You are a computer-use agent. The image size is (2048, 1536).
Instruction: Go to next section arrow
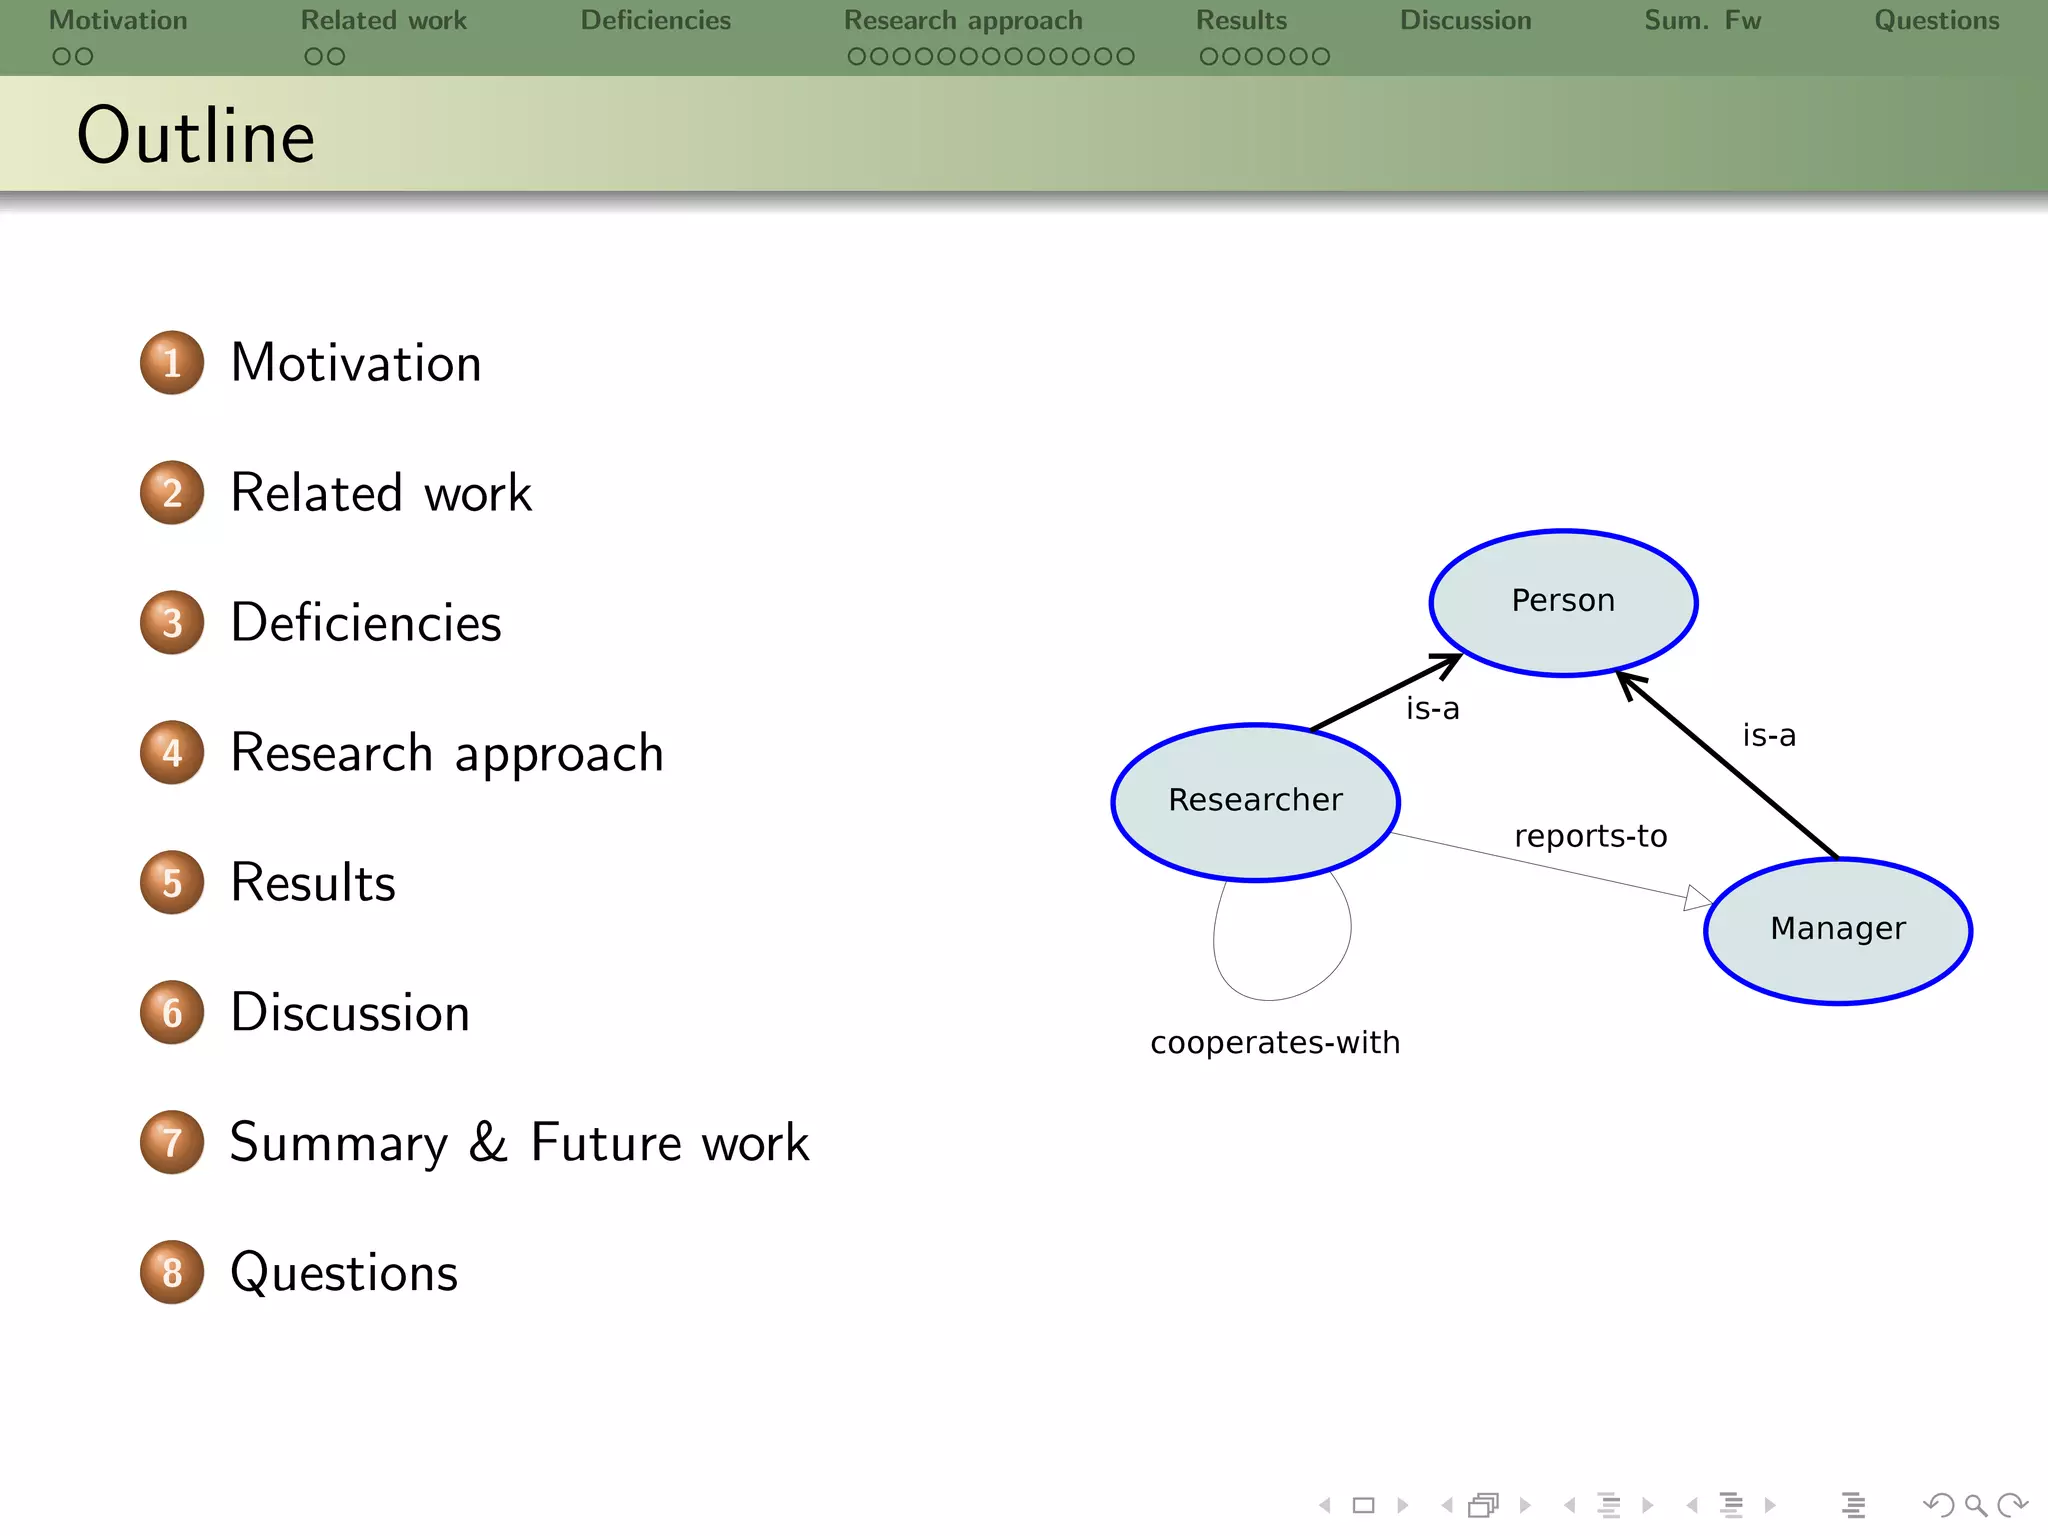[1770, 1505]
